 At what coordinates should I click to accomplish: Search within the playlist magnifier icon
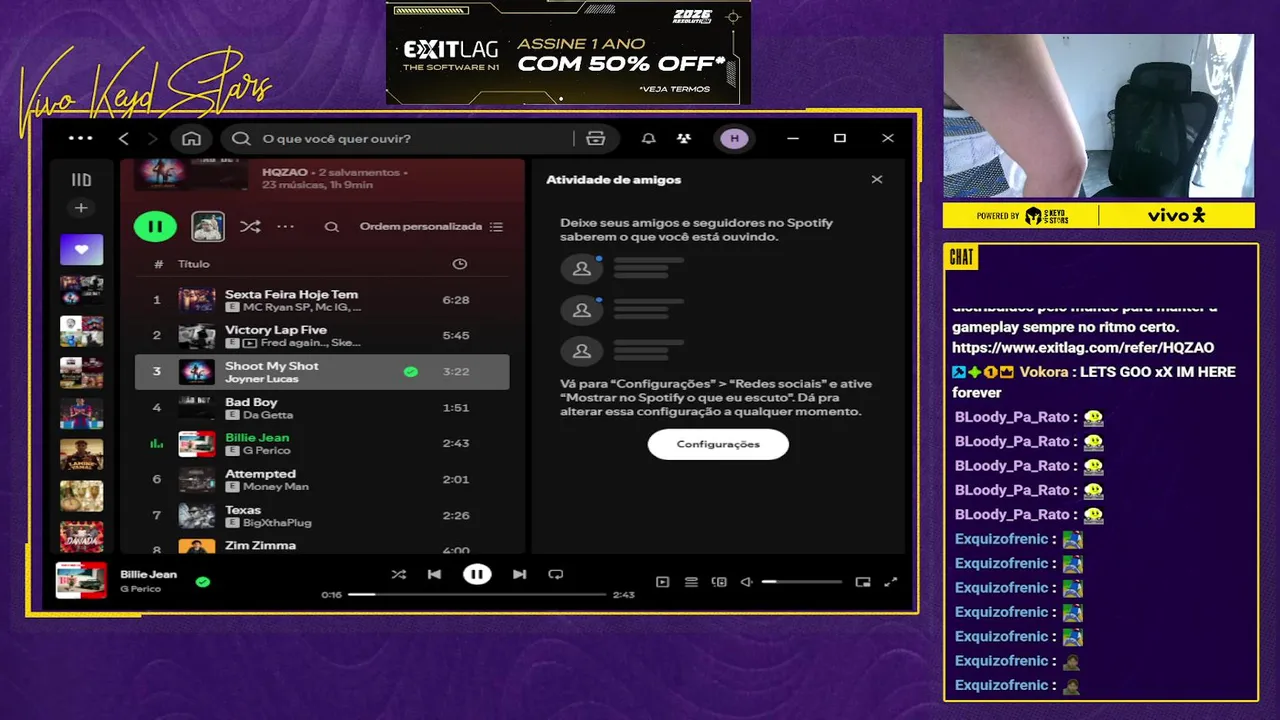point(332,227)
